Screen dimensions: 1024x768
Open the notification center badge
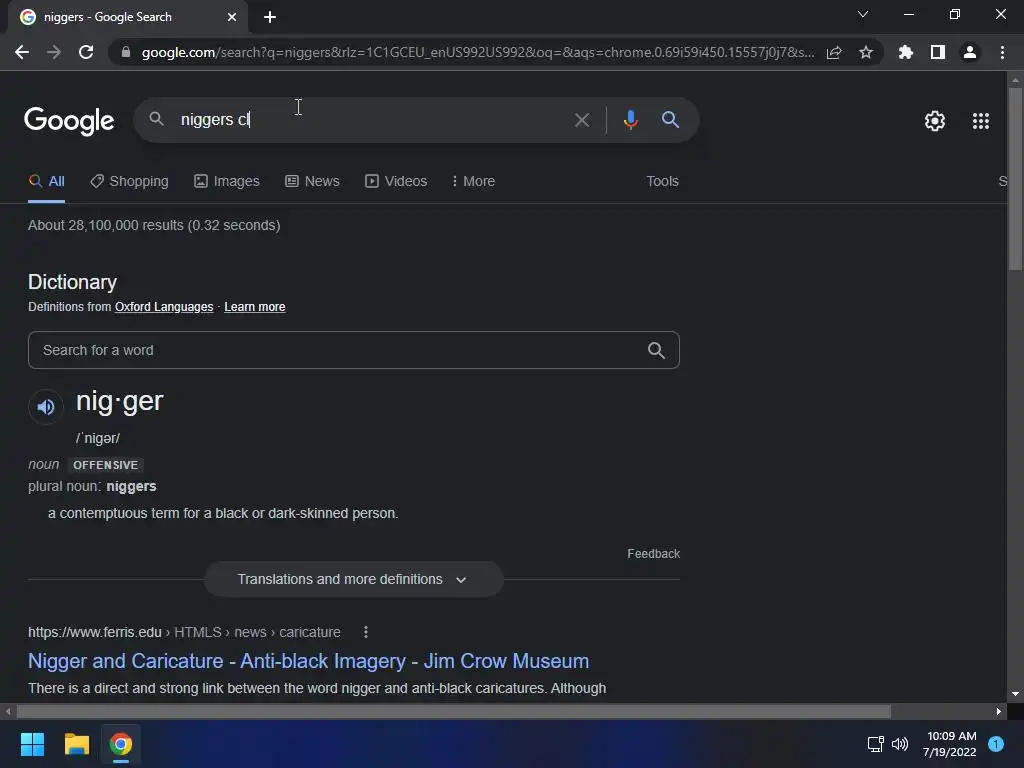pyautogui.click(x=996, y=744)
